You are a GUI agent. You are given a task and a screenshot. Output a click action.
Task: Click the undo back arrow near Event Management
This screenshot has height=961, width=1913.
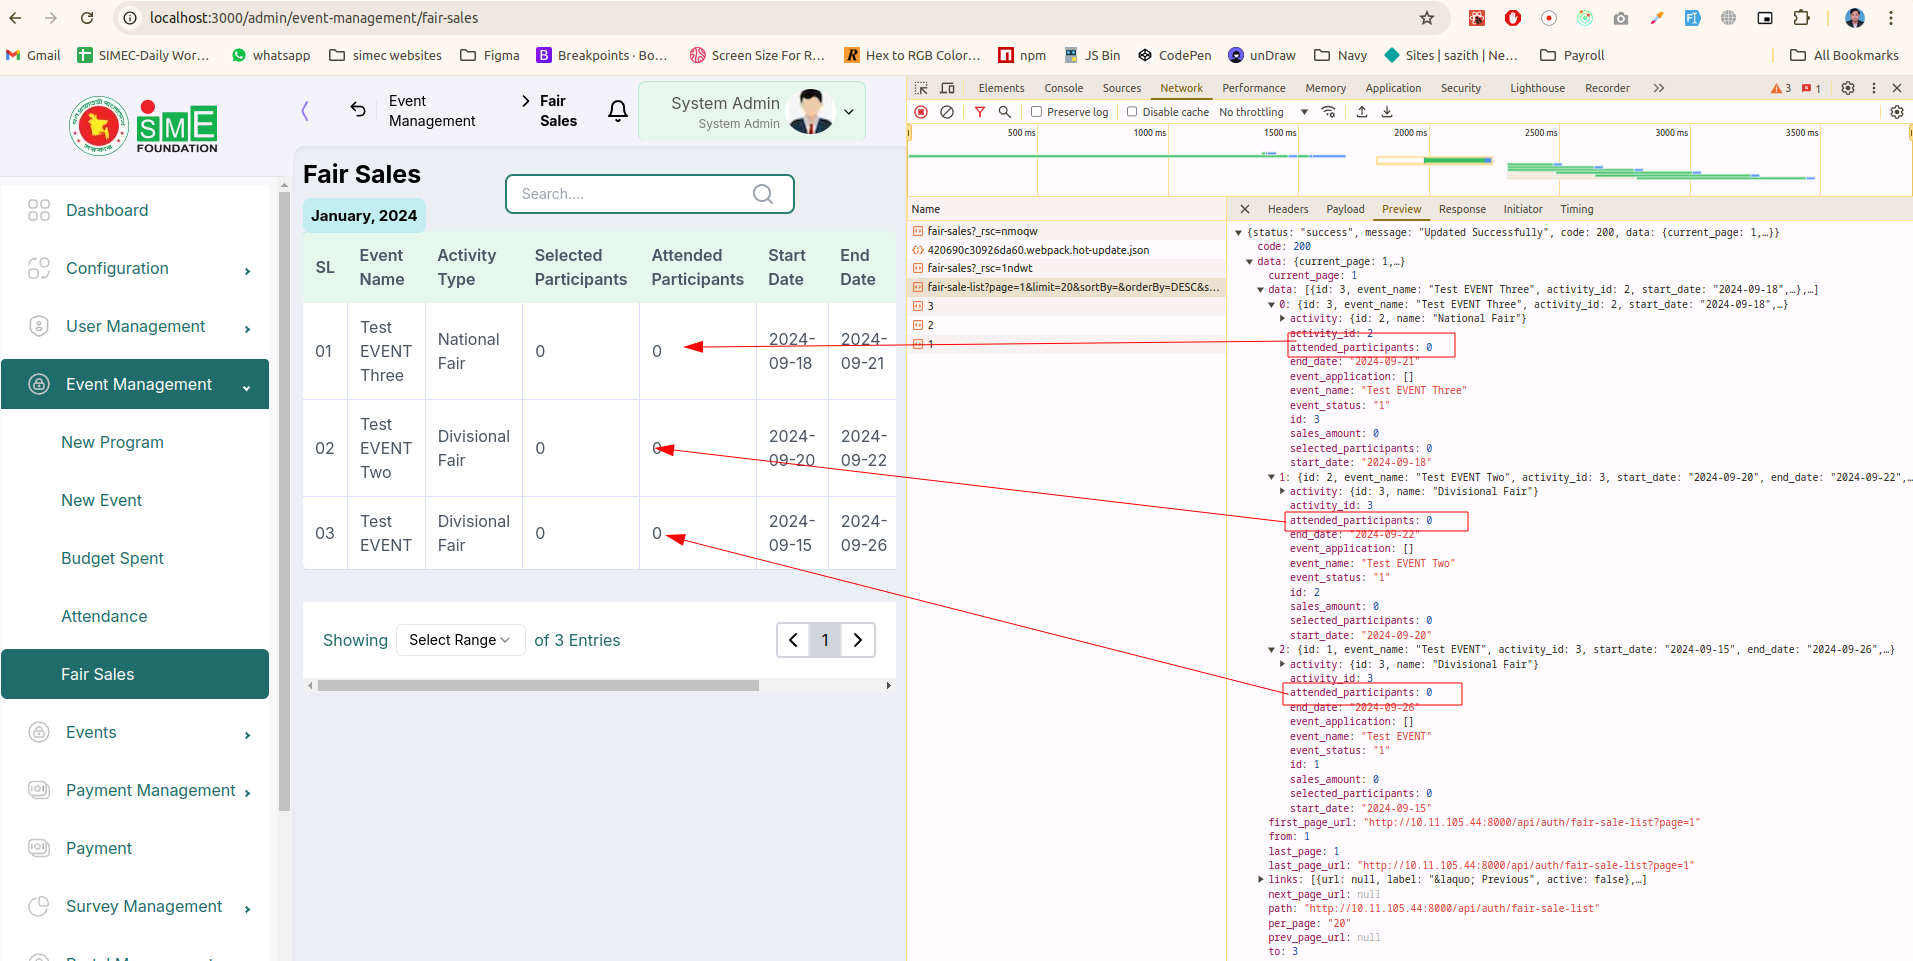[358, 110]
